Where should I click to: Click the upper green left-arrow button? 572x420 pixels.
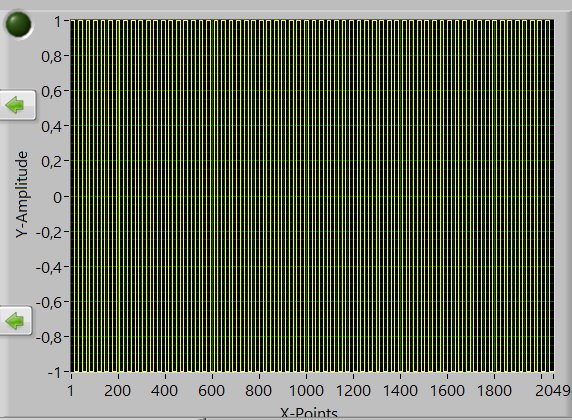pos(17,105)
